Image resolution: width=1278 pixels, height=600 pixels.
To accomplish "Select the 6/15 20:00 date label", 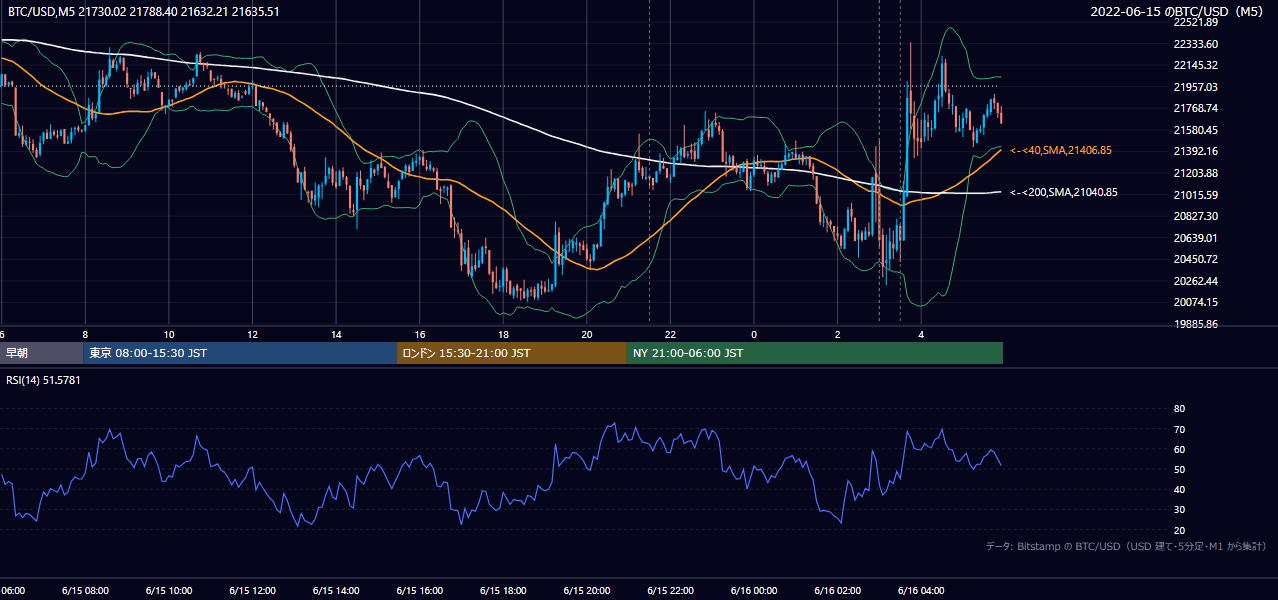I will (x=586, y=590).
